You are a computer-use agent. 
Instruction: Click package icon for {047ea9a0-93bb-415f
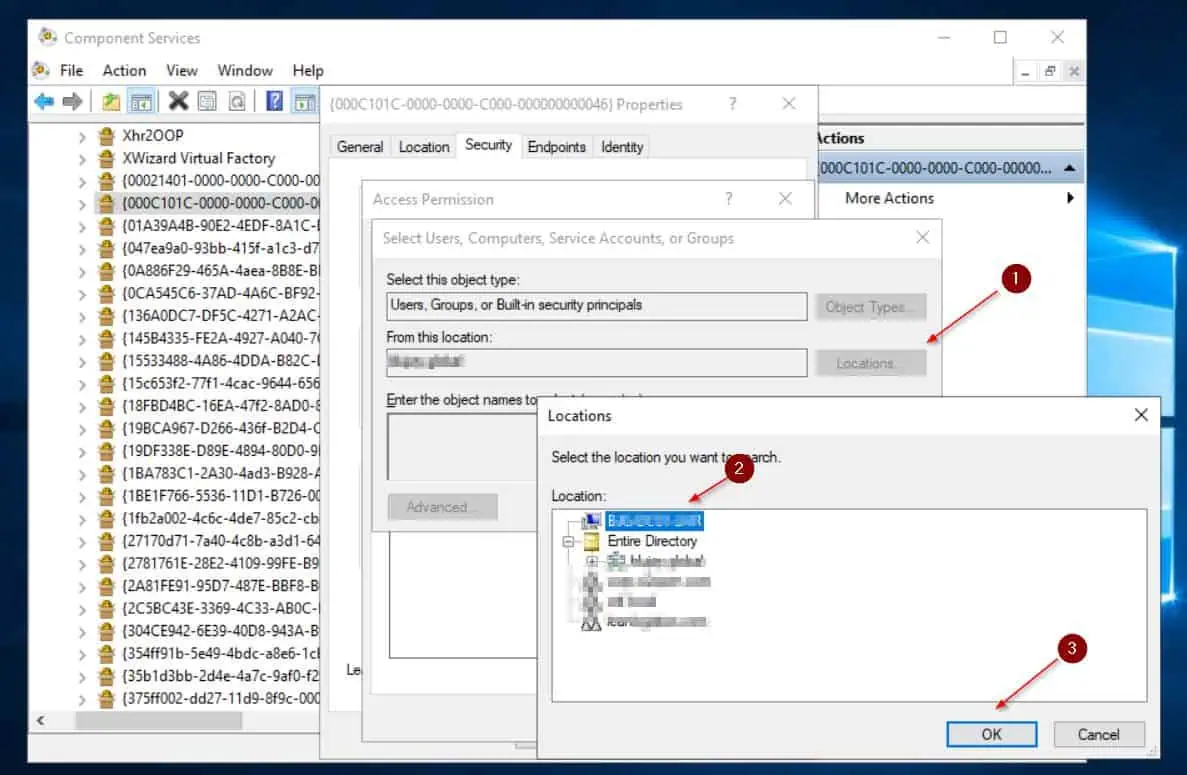point(107,248)
